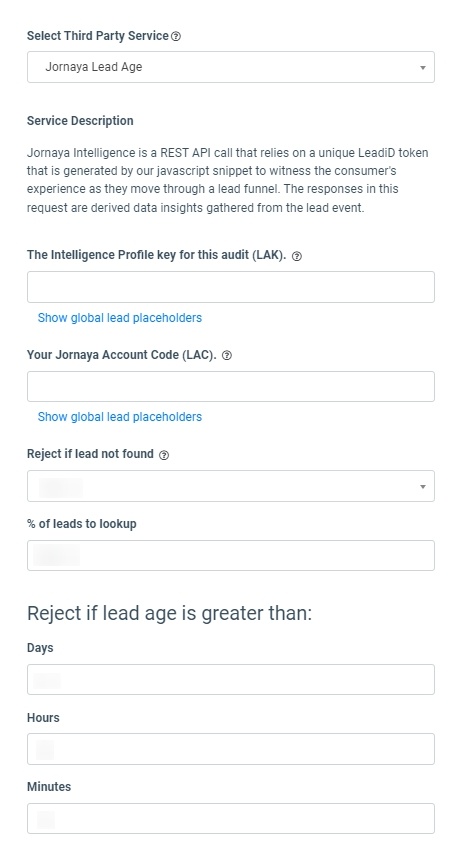Click the caret of the Reject if lead not found select
The width and height of the screenshot is (462, 865).
tap(423, 487)
